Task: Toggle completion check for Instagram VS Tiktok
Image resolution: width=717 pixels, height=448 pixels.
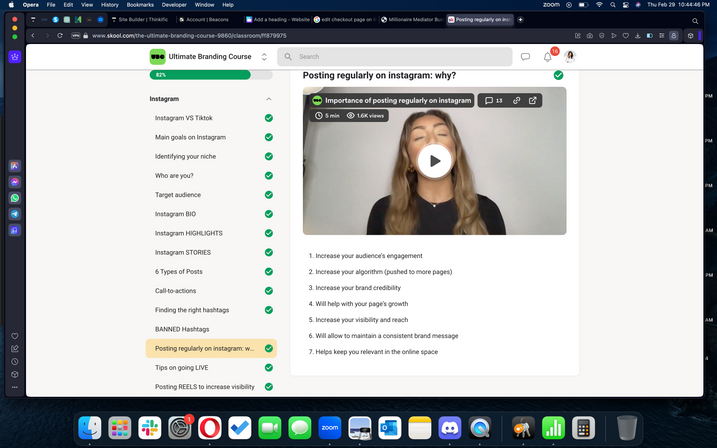Action: point(269,118)
